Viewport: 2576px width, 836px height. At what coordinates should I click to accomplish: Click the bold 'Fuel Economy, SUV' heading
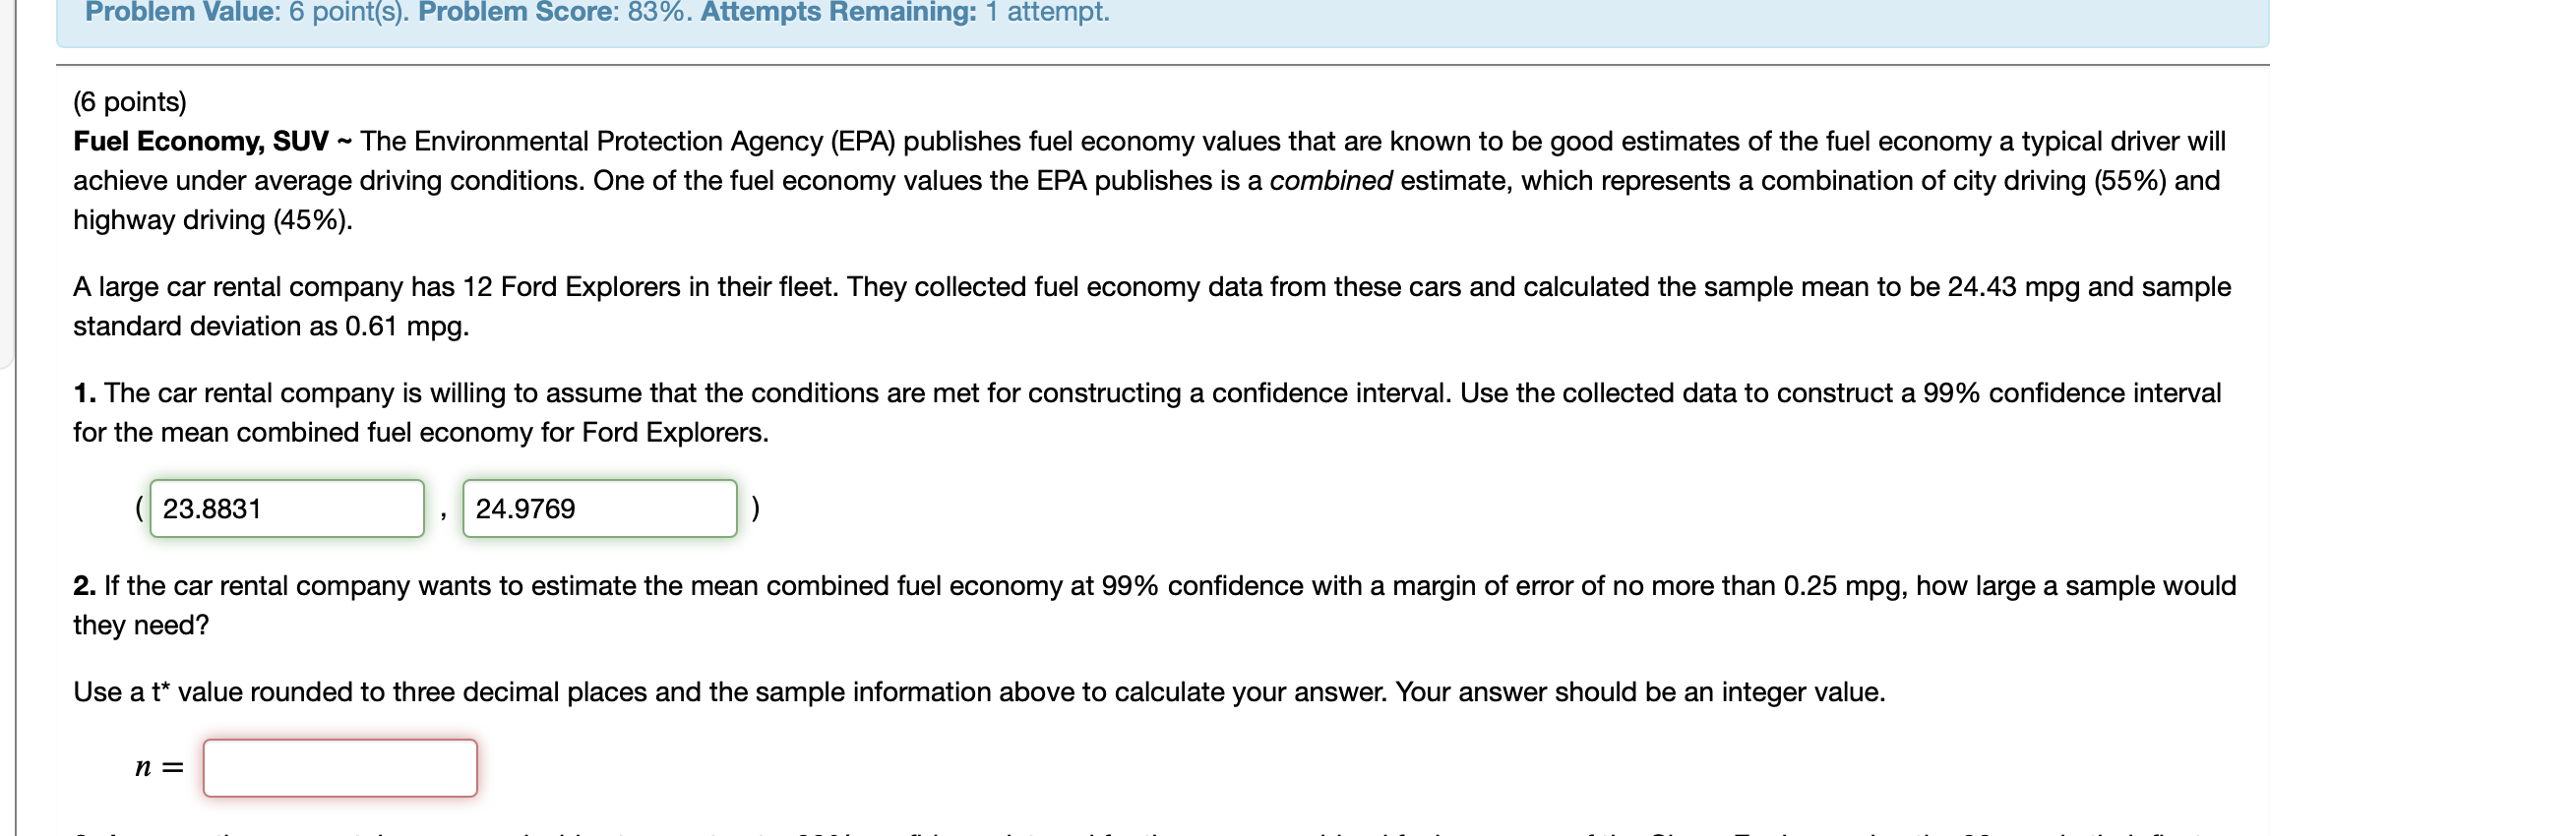click(x=200, y=141)
